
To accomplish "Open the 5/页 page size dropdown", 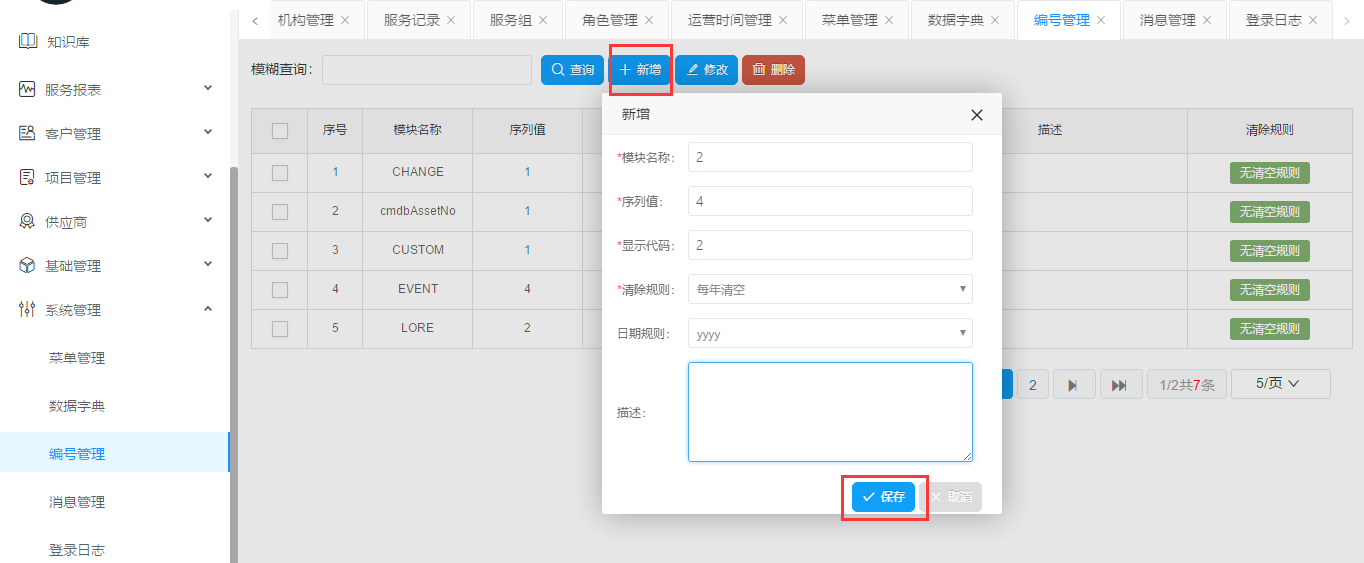I will pos(1280,384).
